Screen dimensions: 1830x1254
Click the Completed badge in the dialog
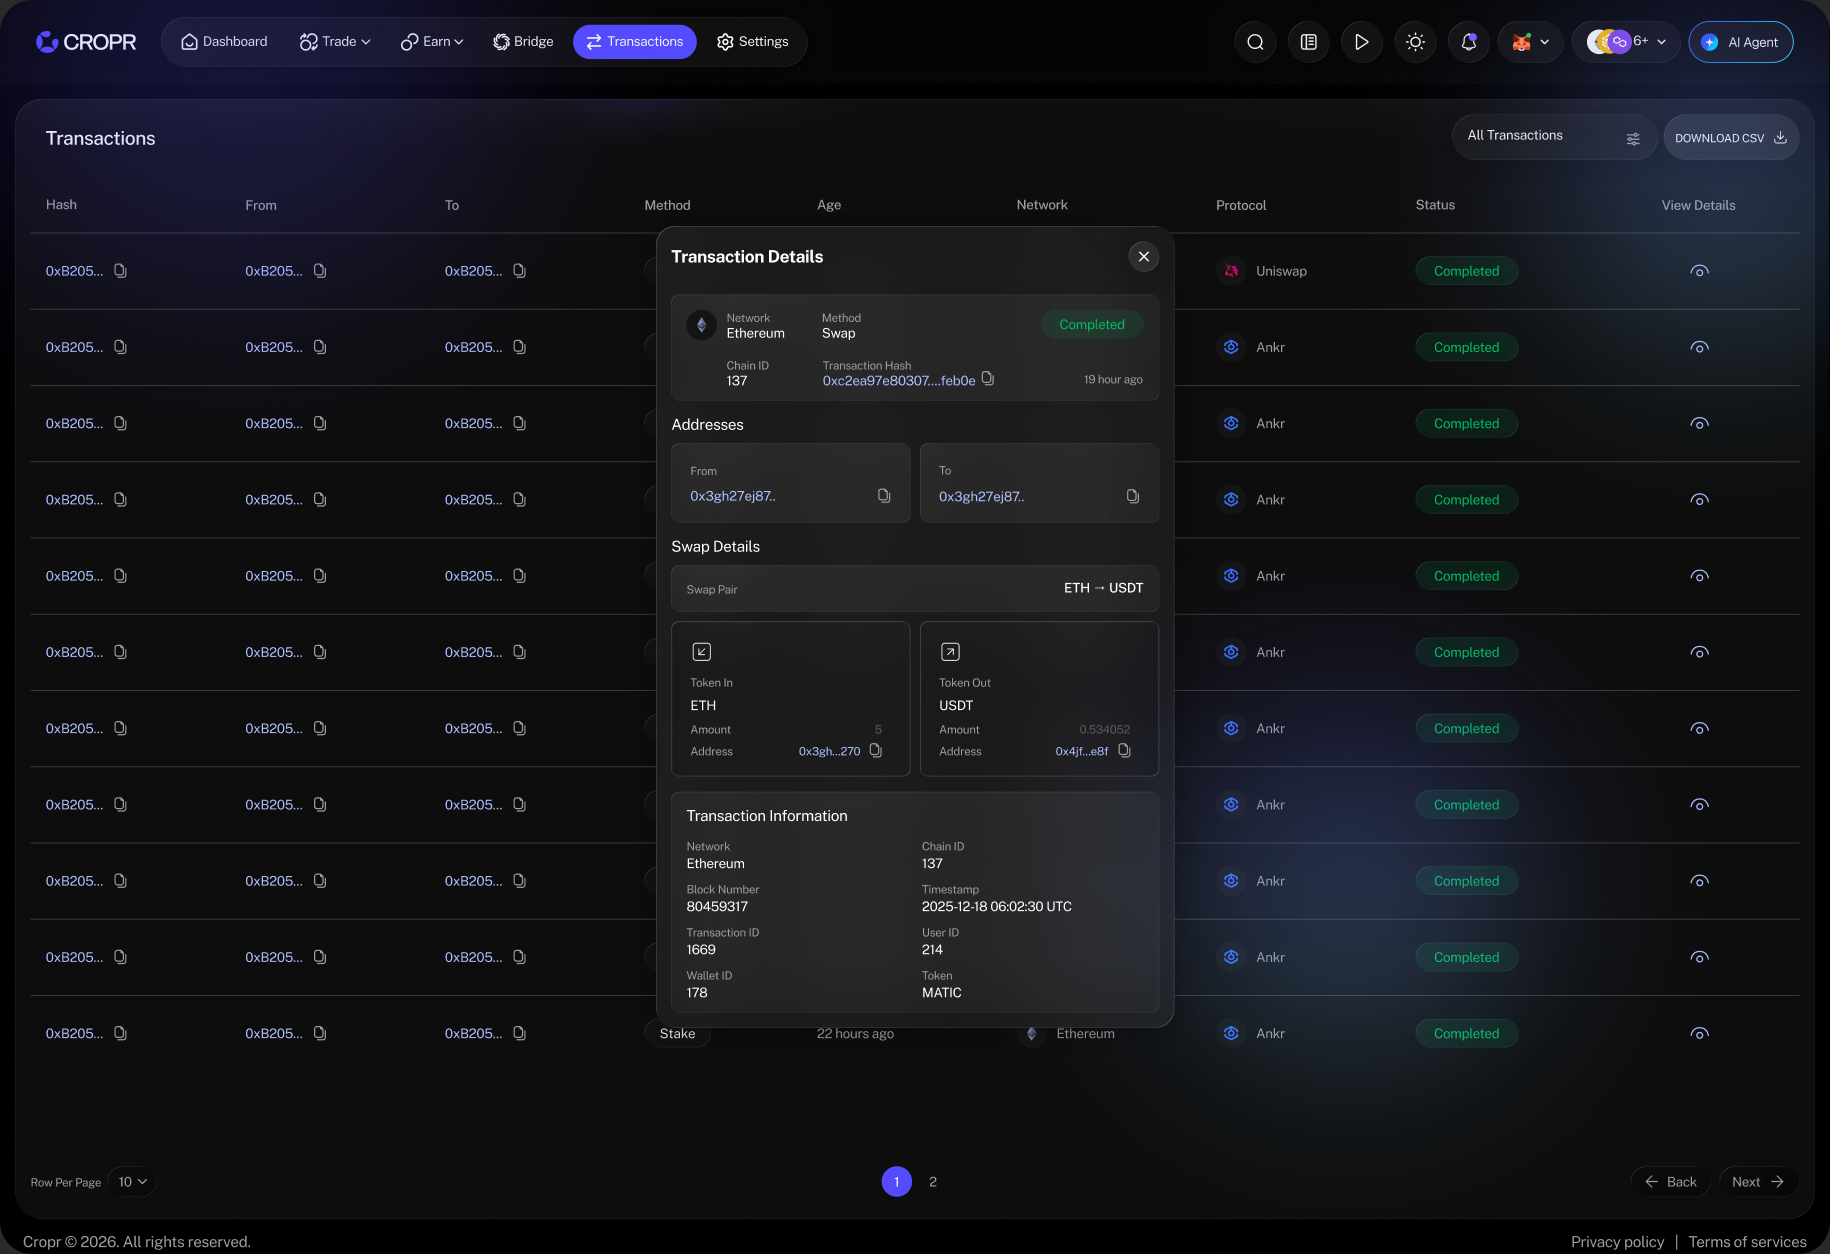pos(1092,325)
